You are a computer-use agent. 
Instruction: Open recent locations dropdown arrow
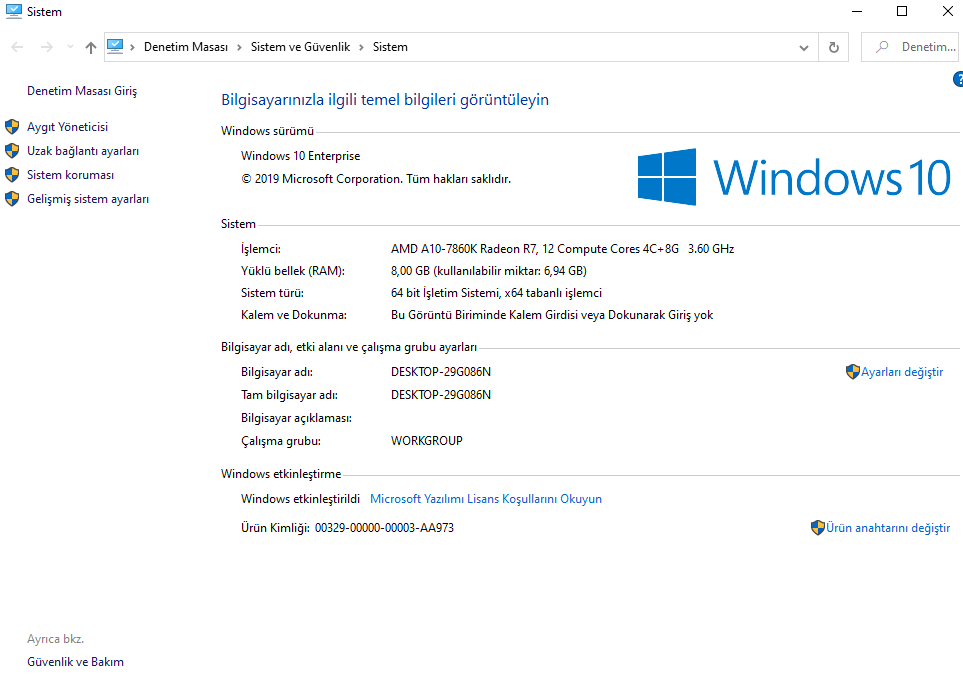click(x=70, y=47)
